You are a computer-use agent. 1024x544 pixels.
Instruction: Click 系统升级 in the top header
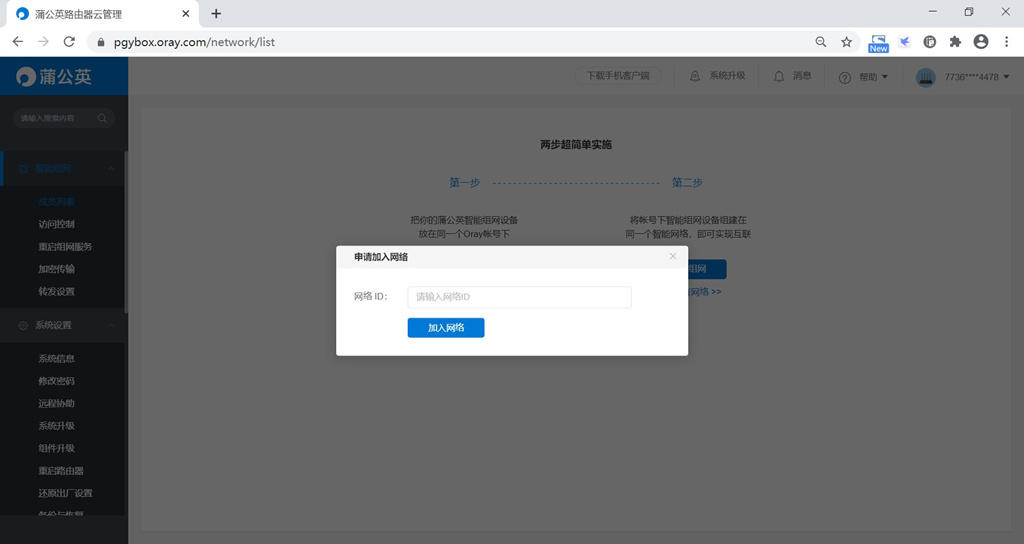718,76
